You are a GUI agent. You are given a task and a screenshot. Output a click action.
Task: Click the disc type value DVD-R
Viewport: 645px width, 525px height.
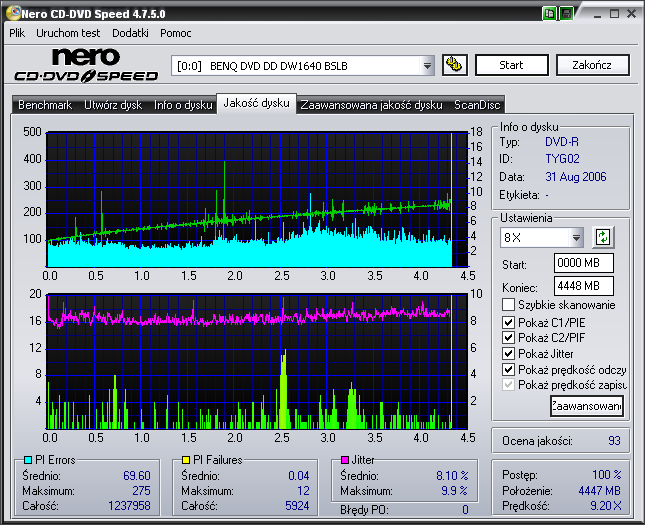coord(561,142)
